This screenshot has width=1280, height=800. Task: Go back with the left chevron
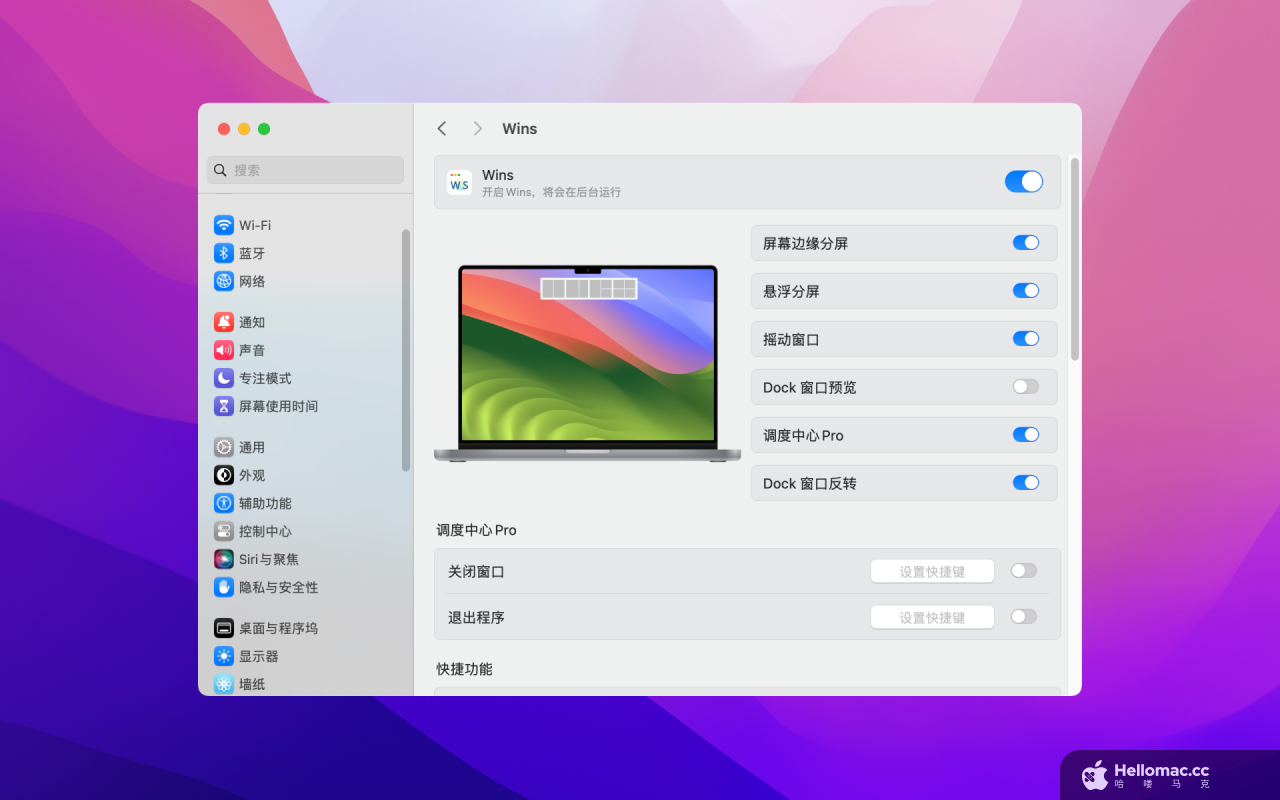(x=442, y=129)
